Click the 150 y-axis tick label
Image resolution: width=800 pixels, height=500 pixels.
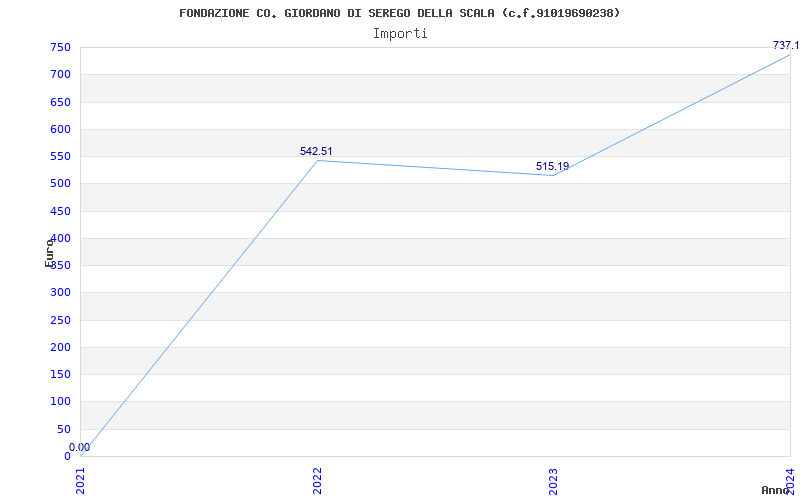click(60, 374)
